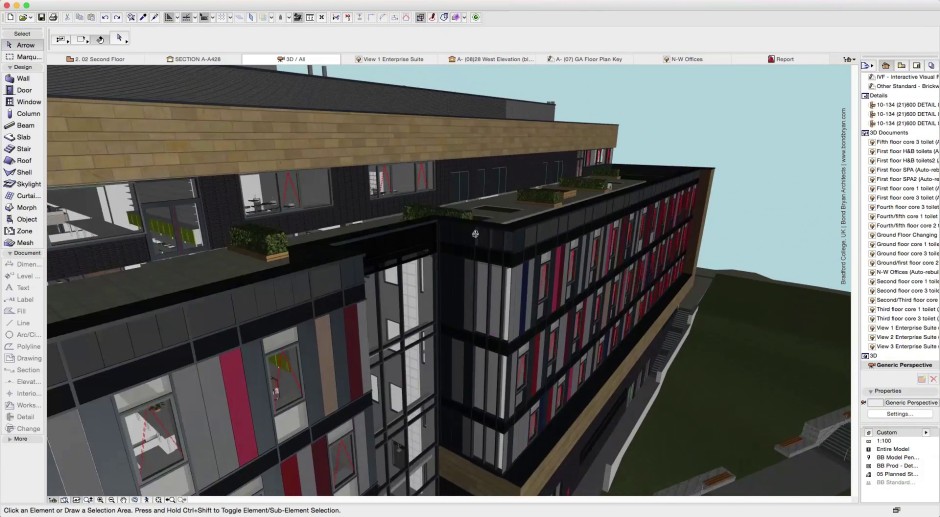Select the Marquee tool

[x=22, y=56]
